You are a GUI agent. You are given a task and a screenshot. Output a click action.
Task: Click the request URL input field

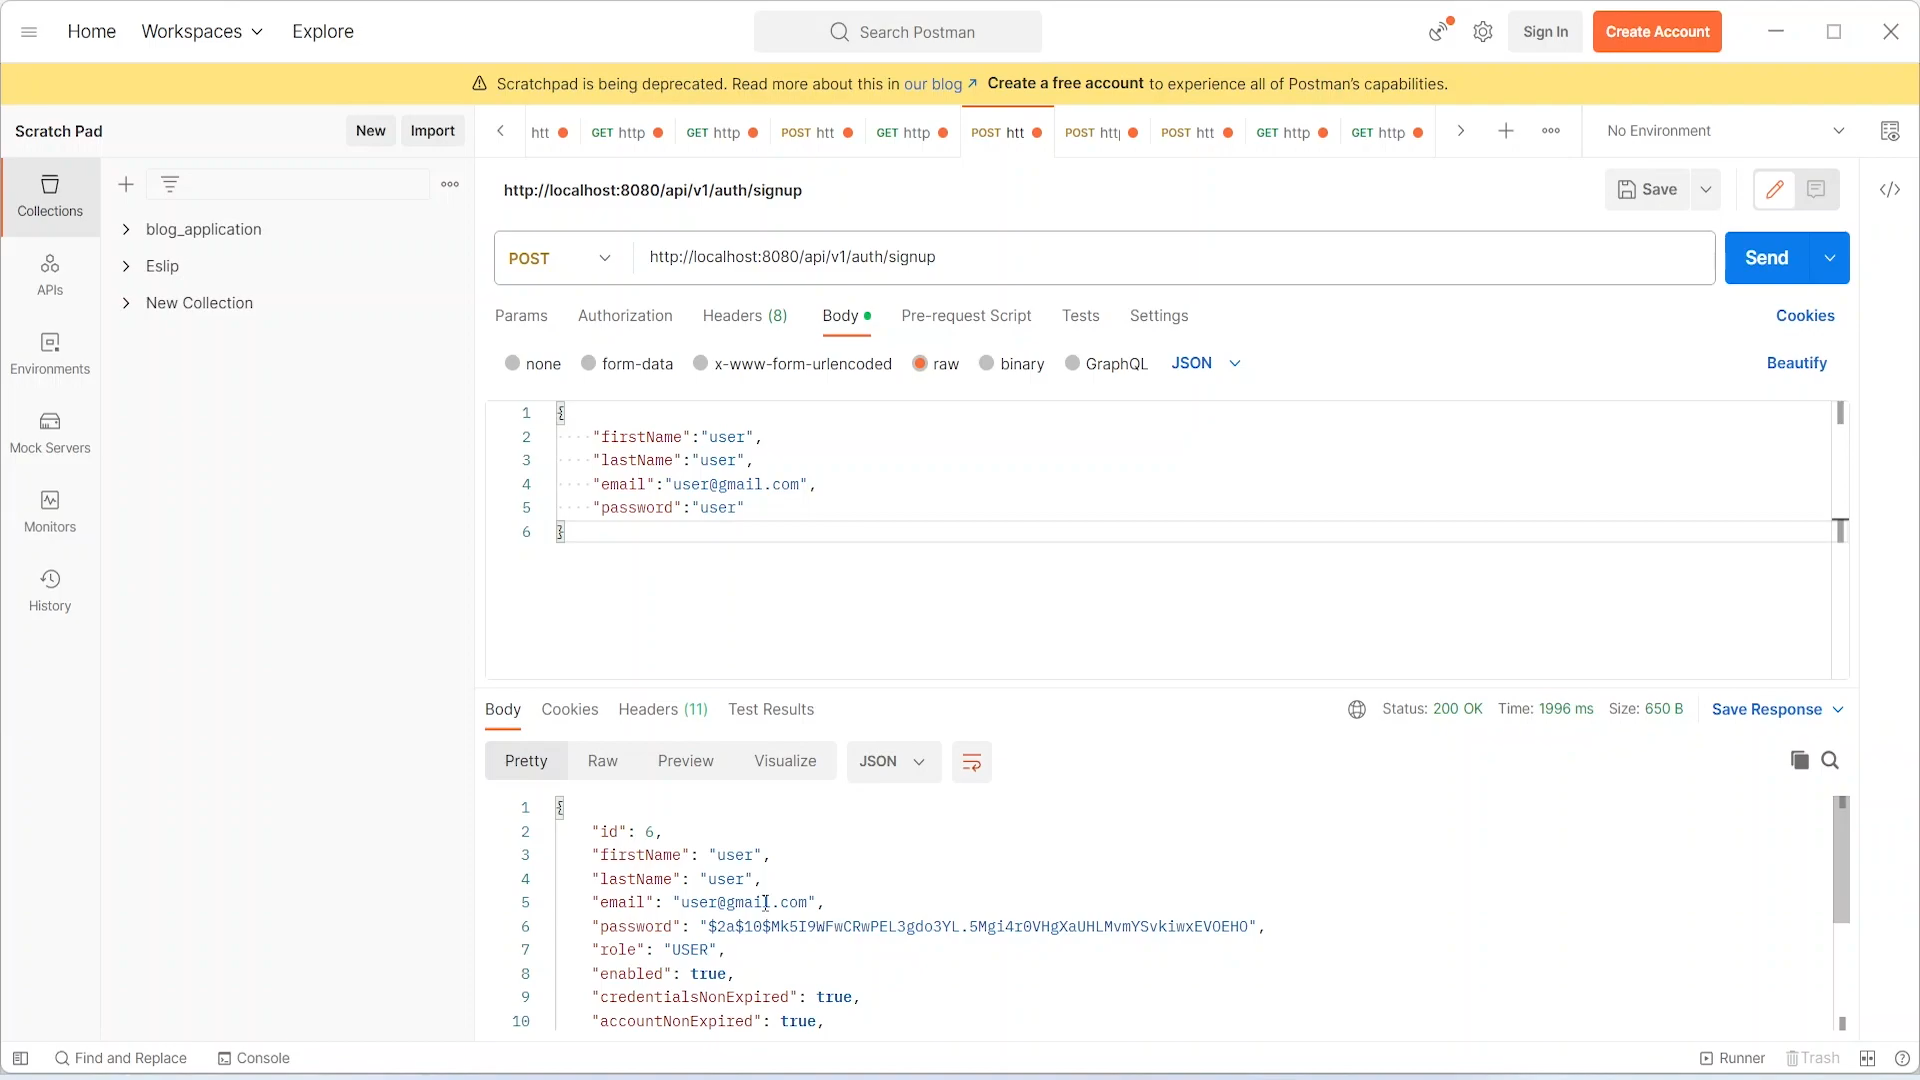1173,258
